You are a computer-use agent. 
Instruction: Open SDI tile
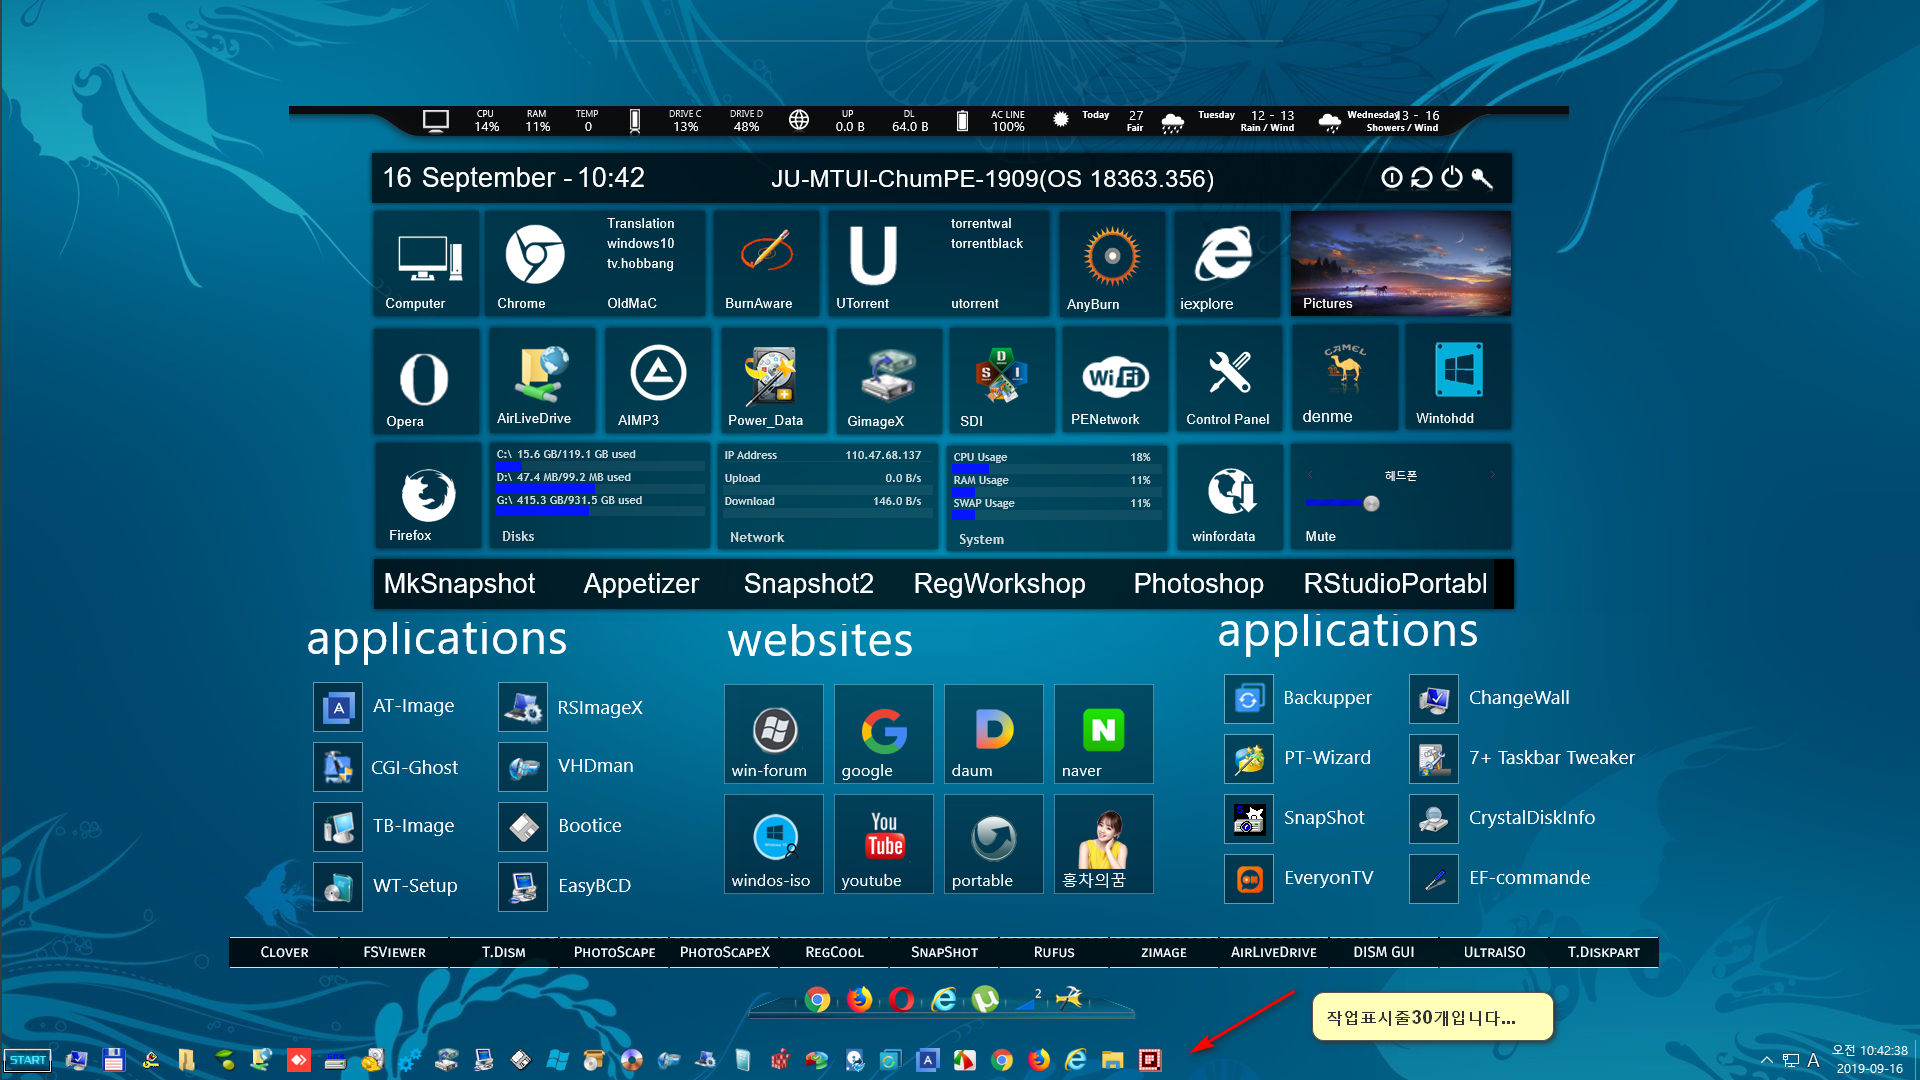1002,381
